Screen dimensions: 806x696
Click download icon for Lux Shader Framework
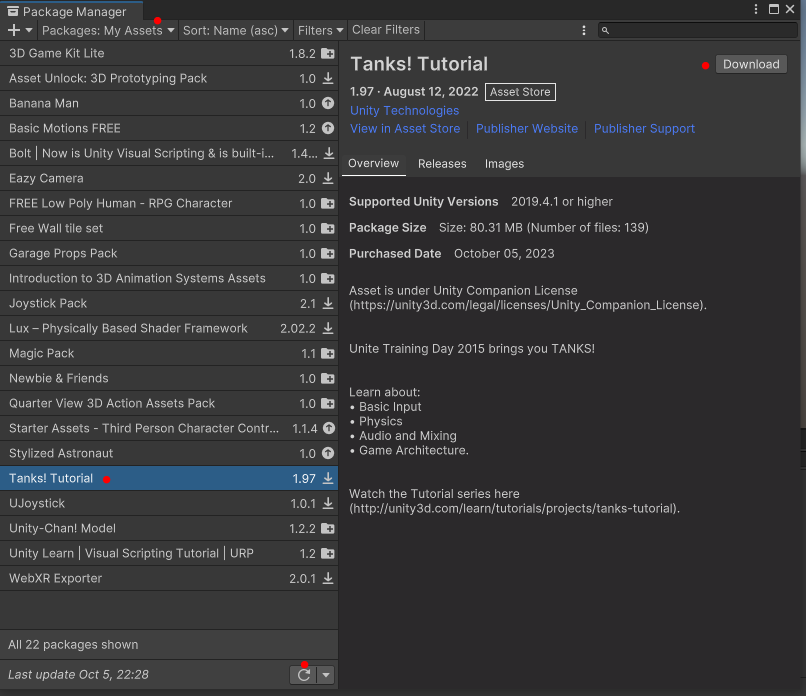tap(328, 328)
